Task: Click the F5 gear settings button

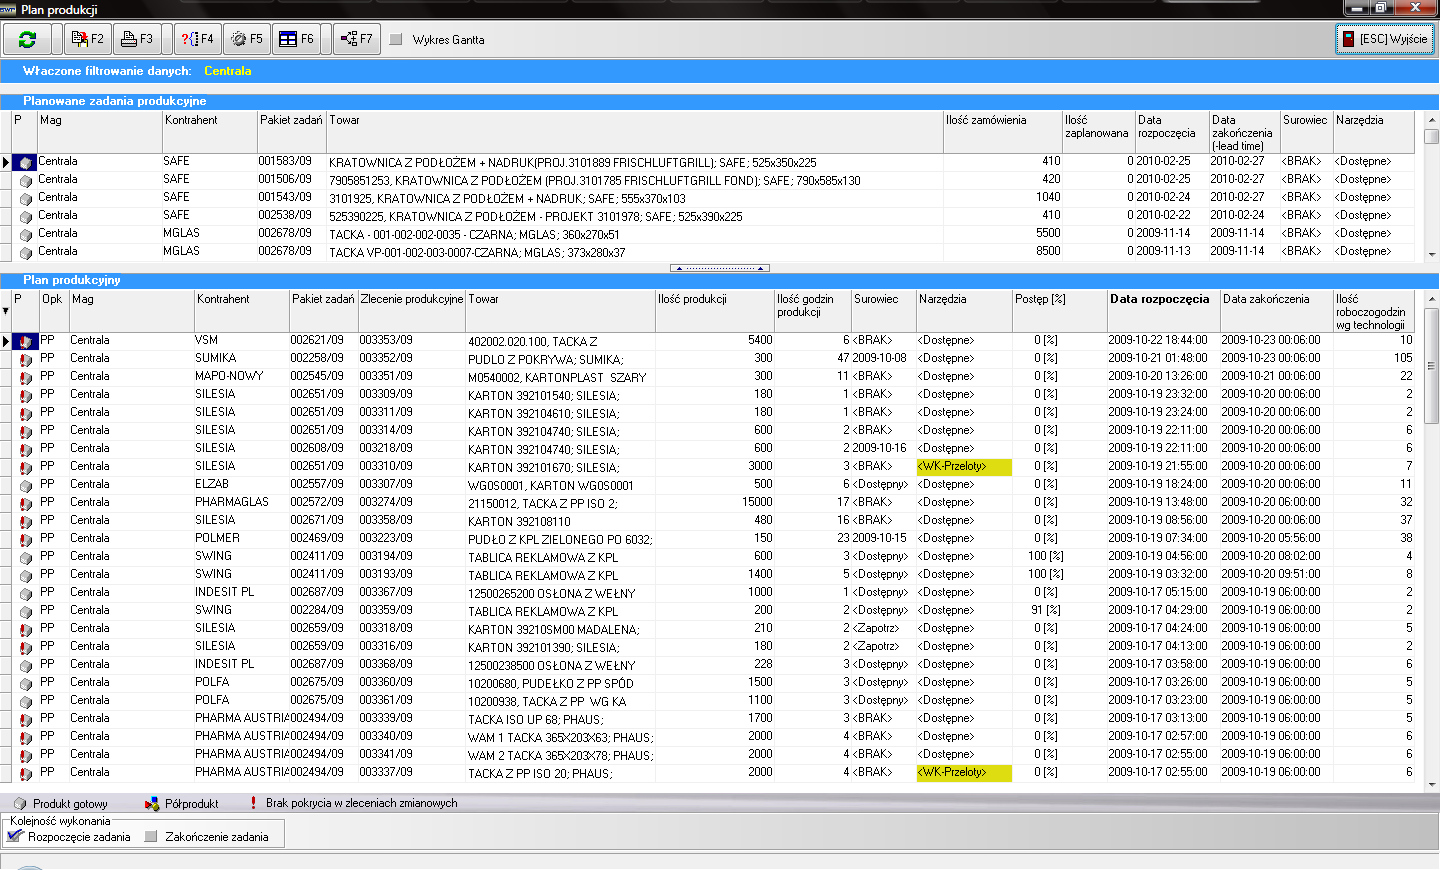Action: [x=247, y=39]
